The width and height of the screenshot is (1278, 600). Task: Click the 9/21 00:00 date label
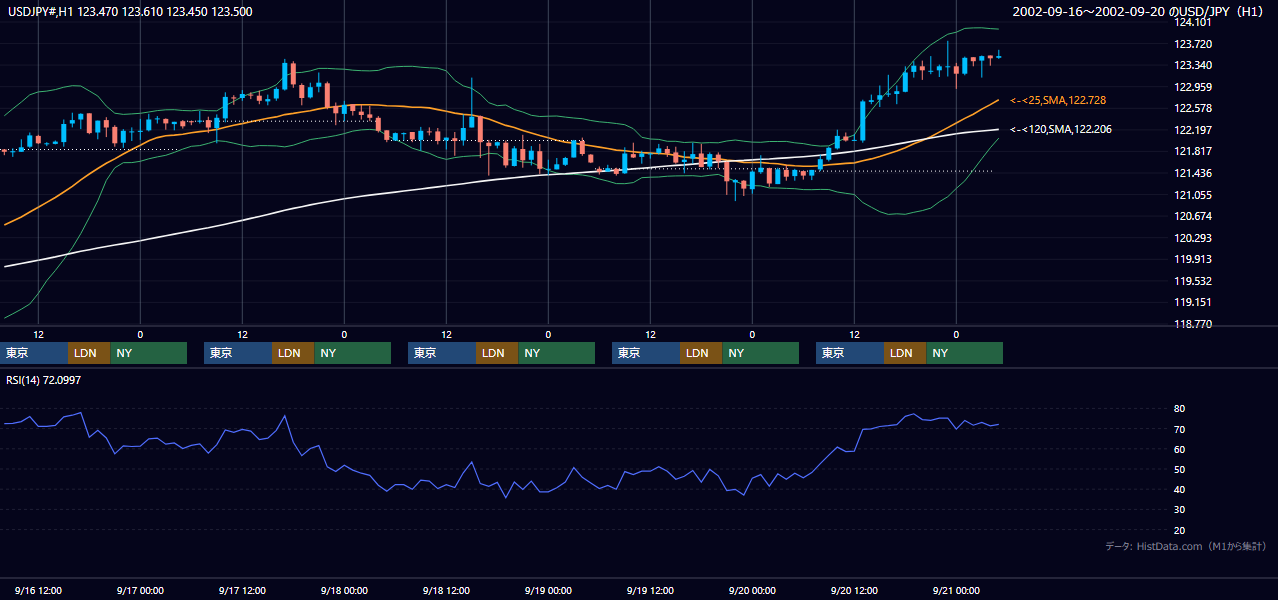coord(956,591)
